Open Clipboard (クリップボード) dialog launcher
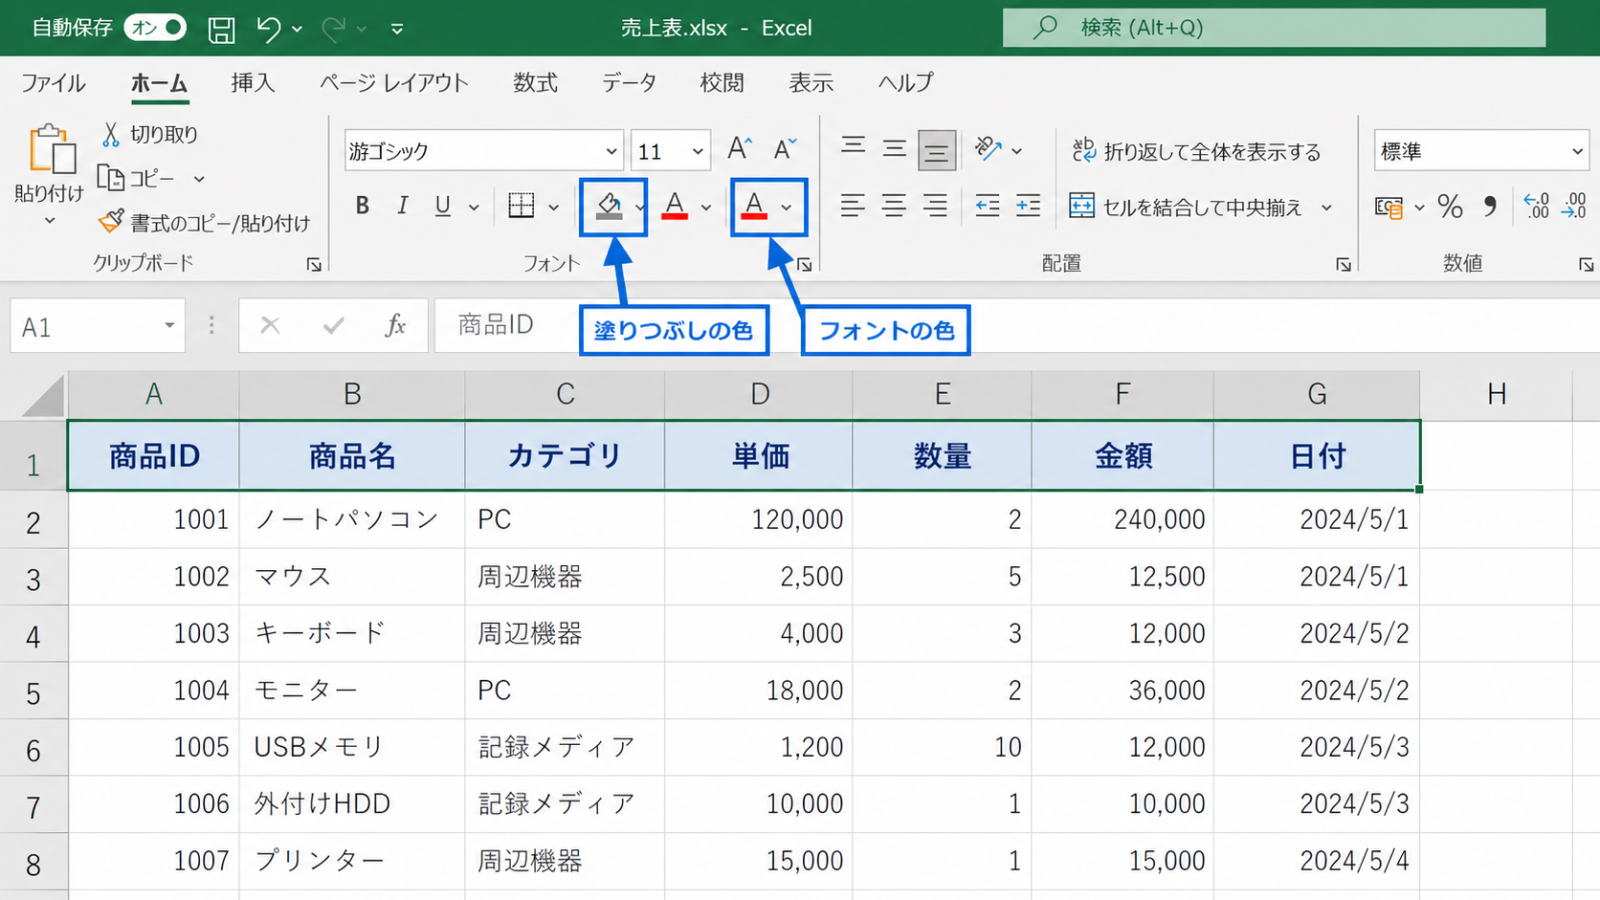 314,265
